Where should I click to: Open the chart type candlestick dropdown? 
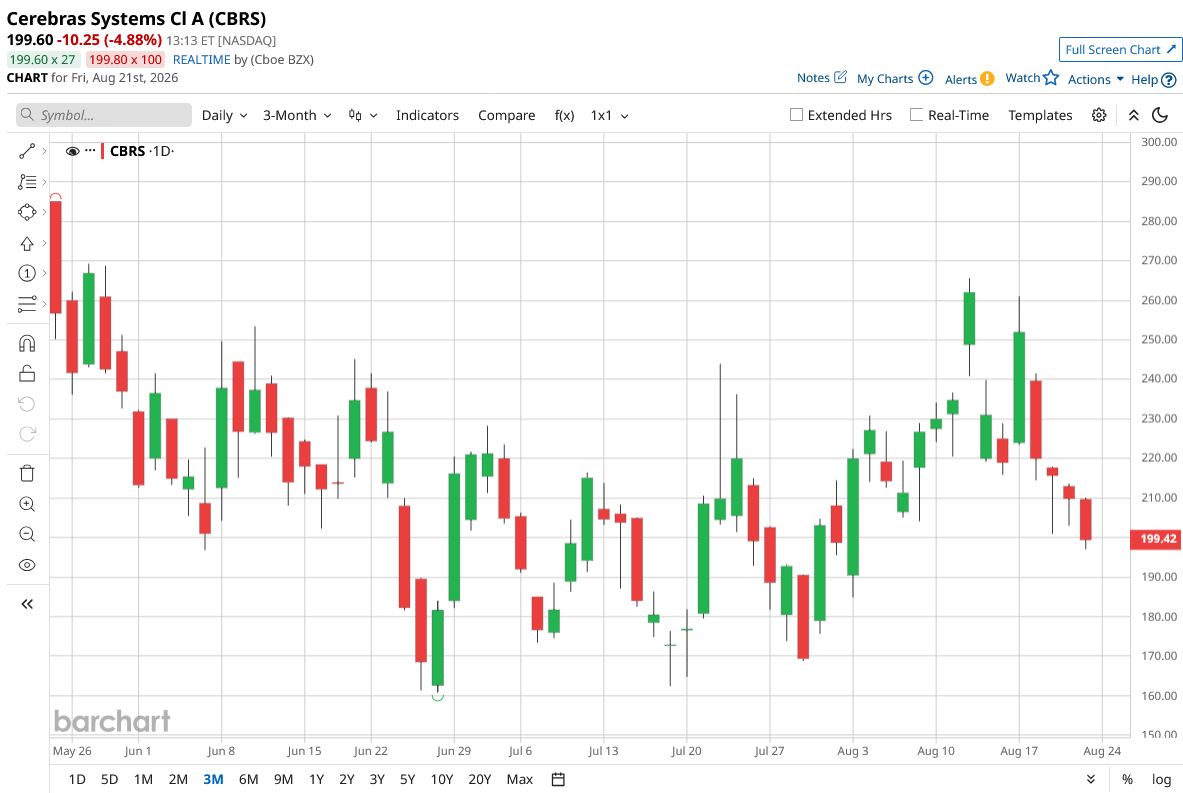(363, 115)
